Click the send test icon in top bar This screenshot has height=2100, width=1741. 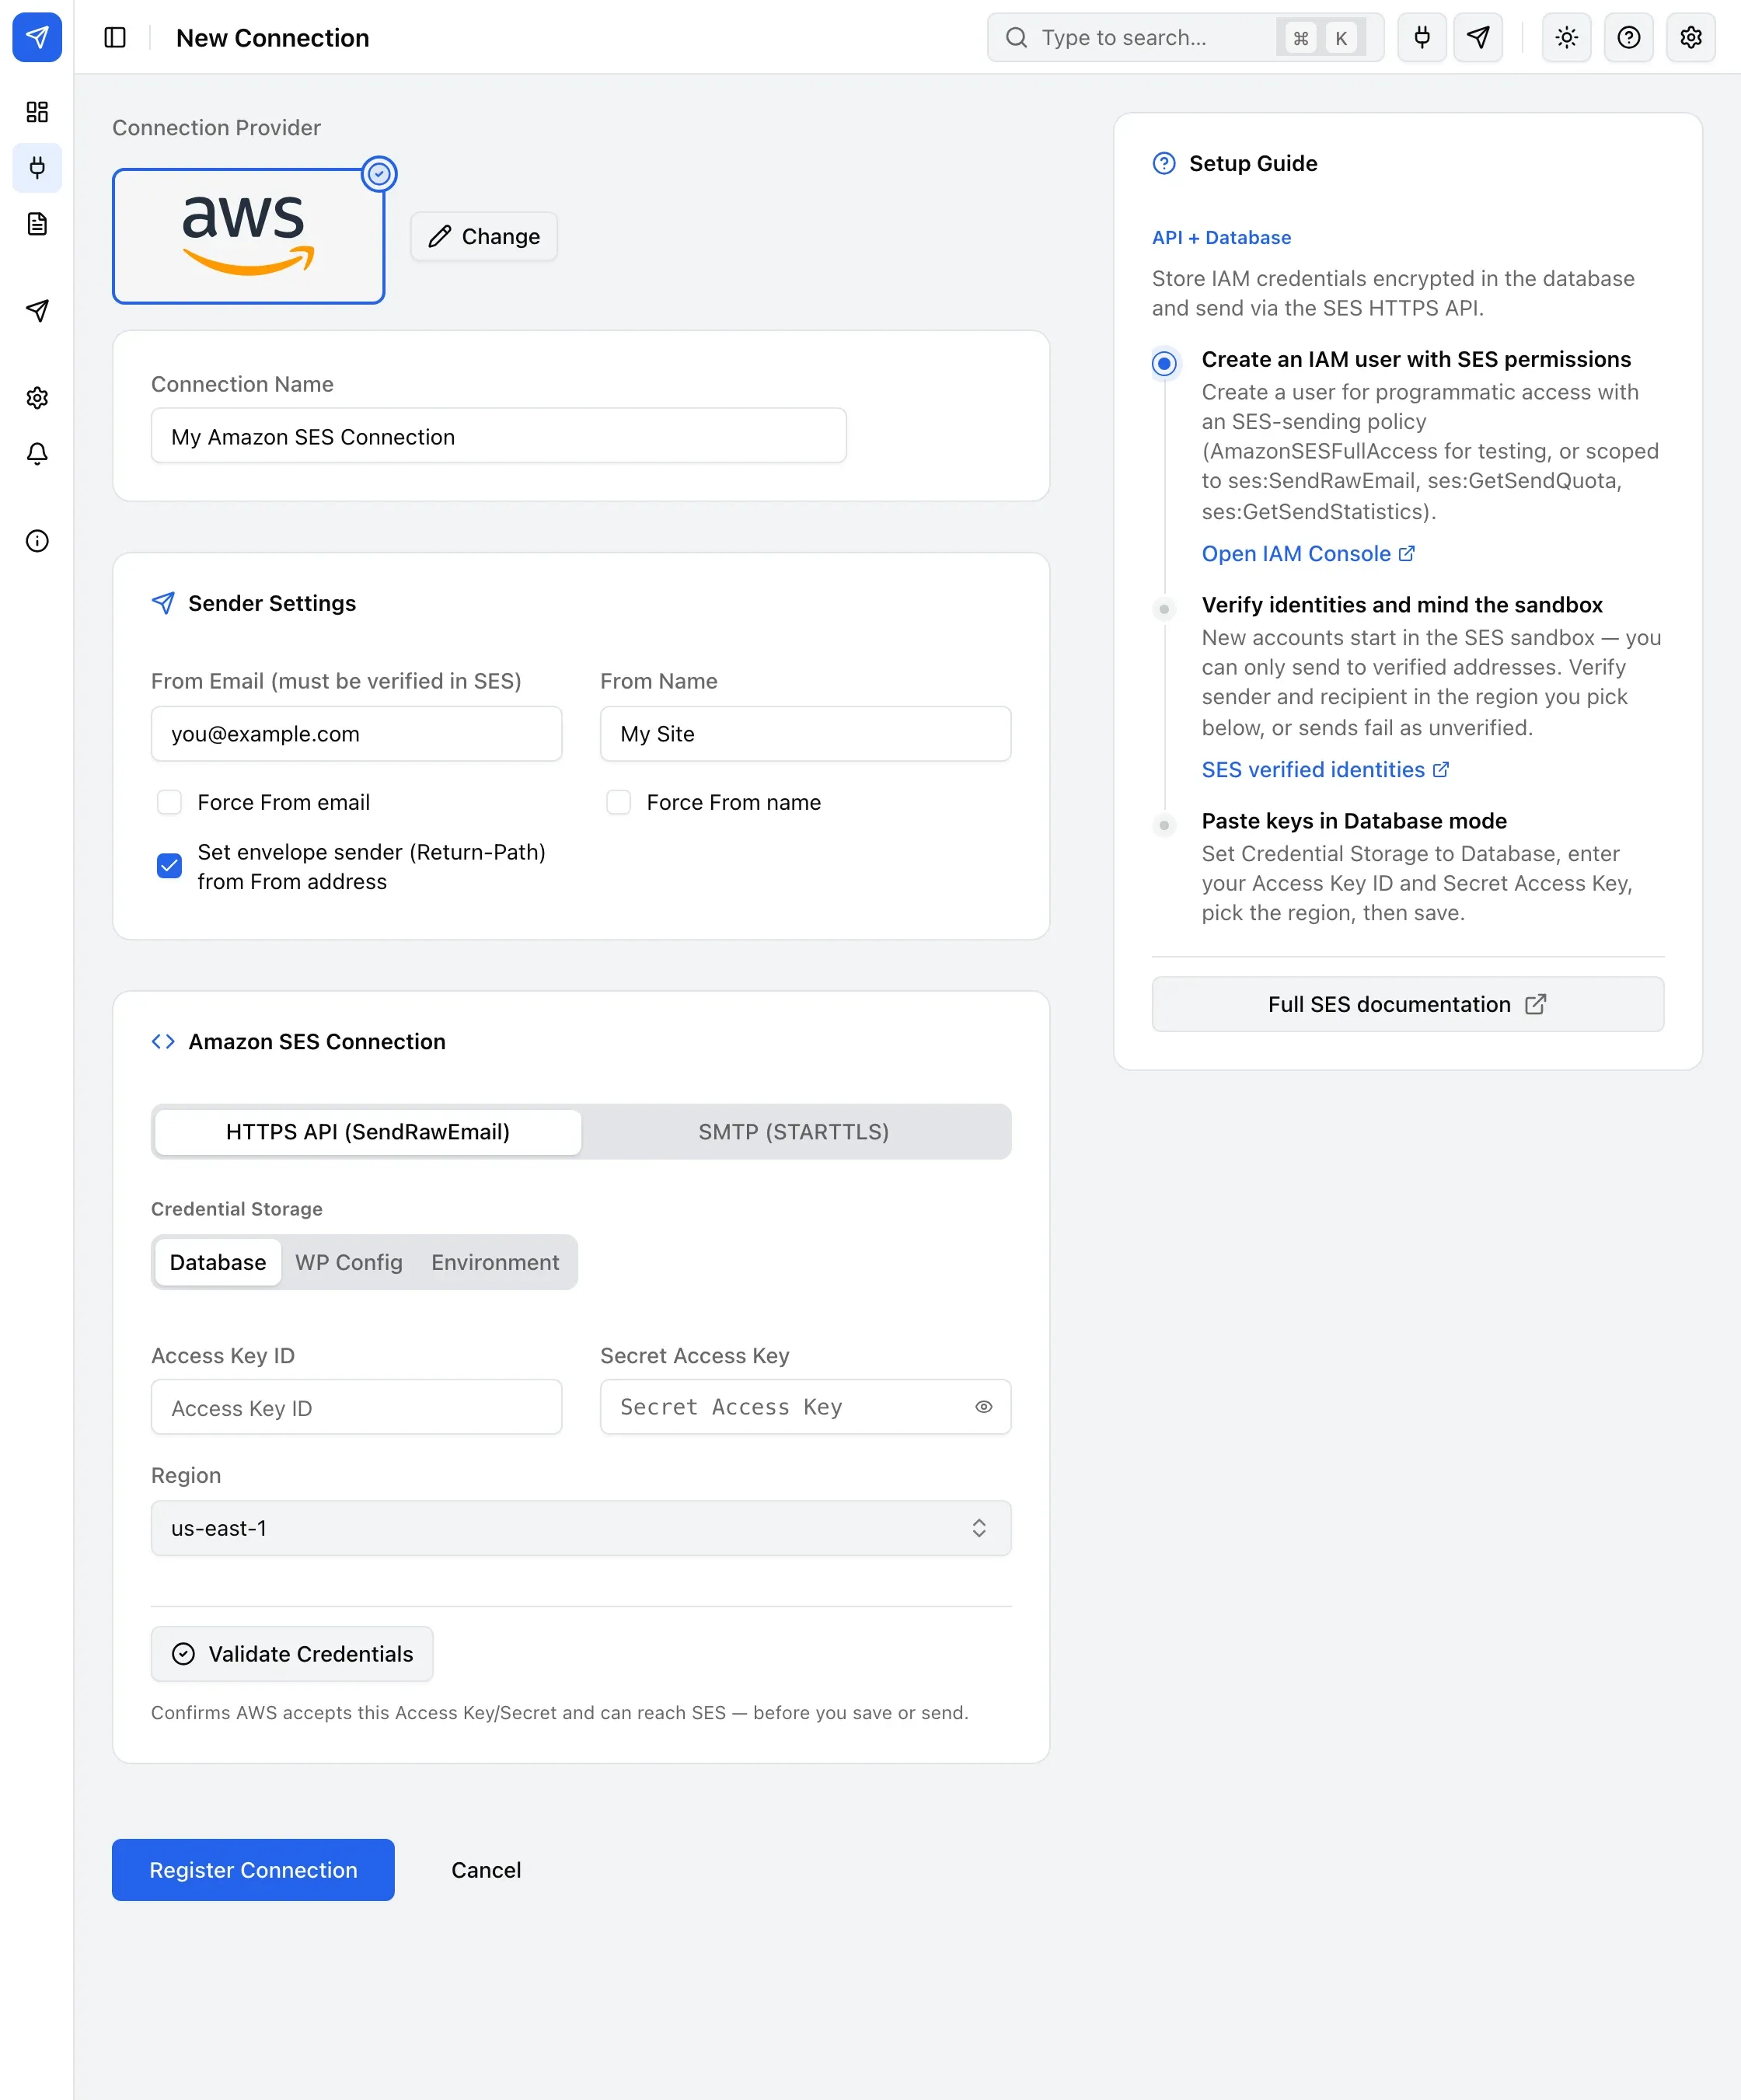[x=1477, y=37]
